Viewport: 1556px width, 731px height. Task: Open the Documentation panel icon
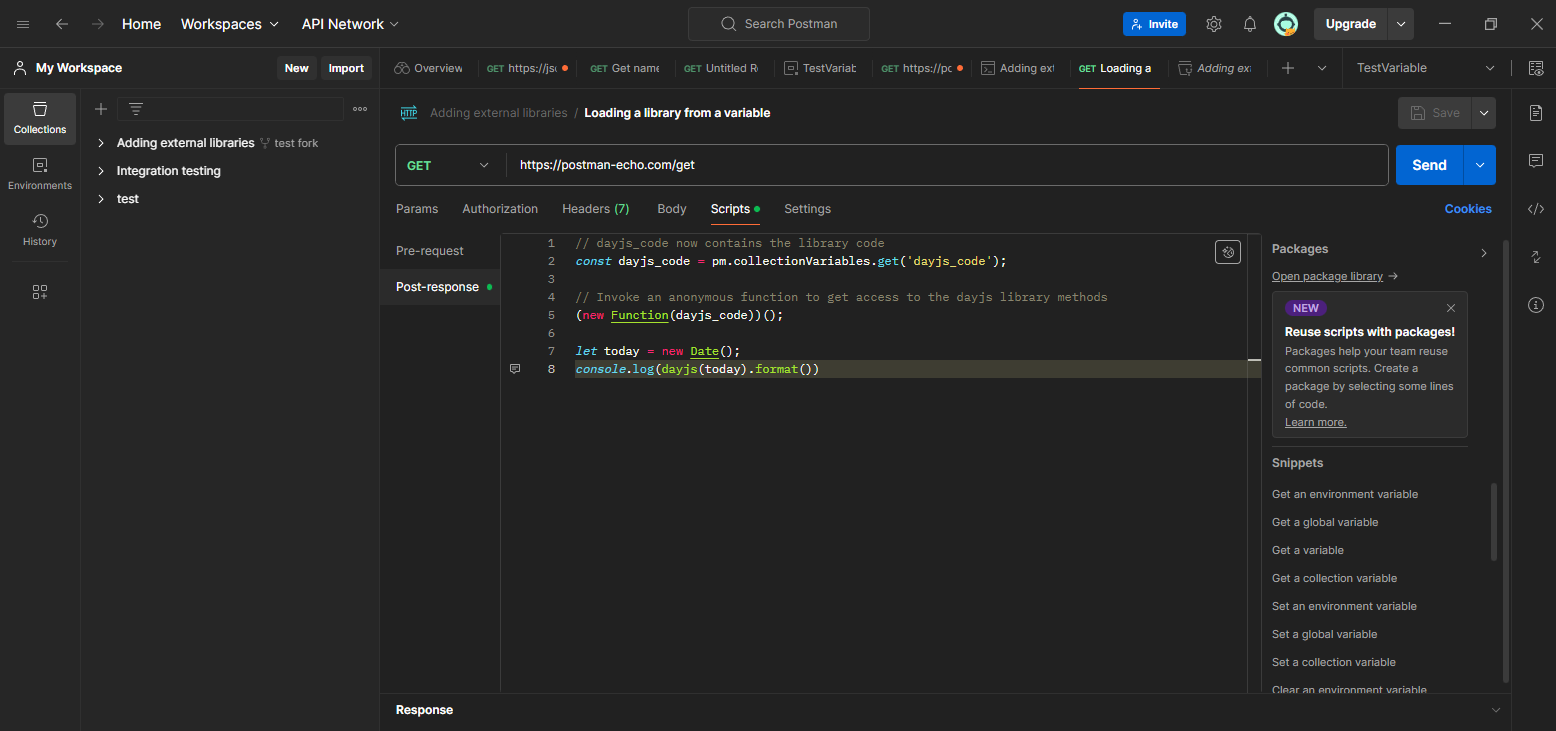[x=1536, y=113]
